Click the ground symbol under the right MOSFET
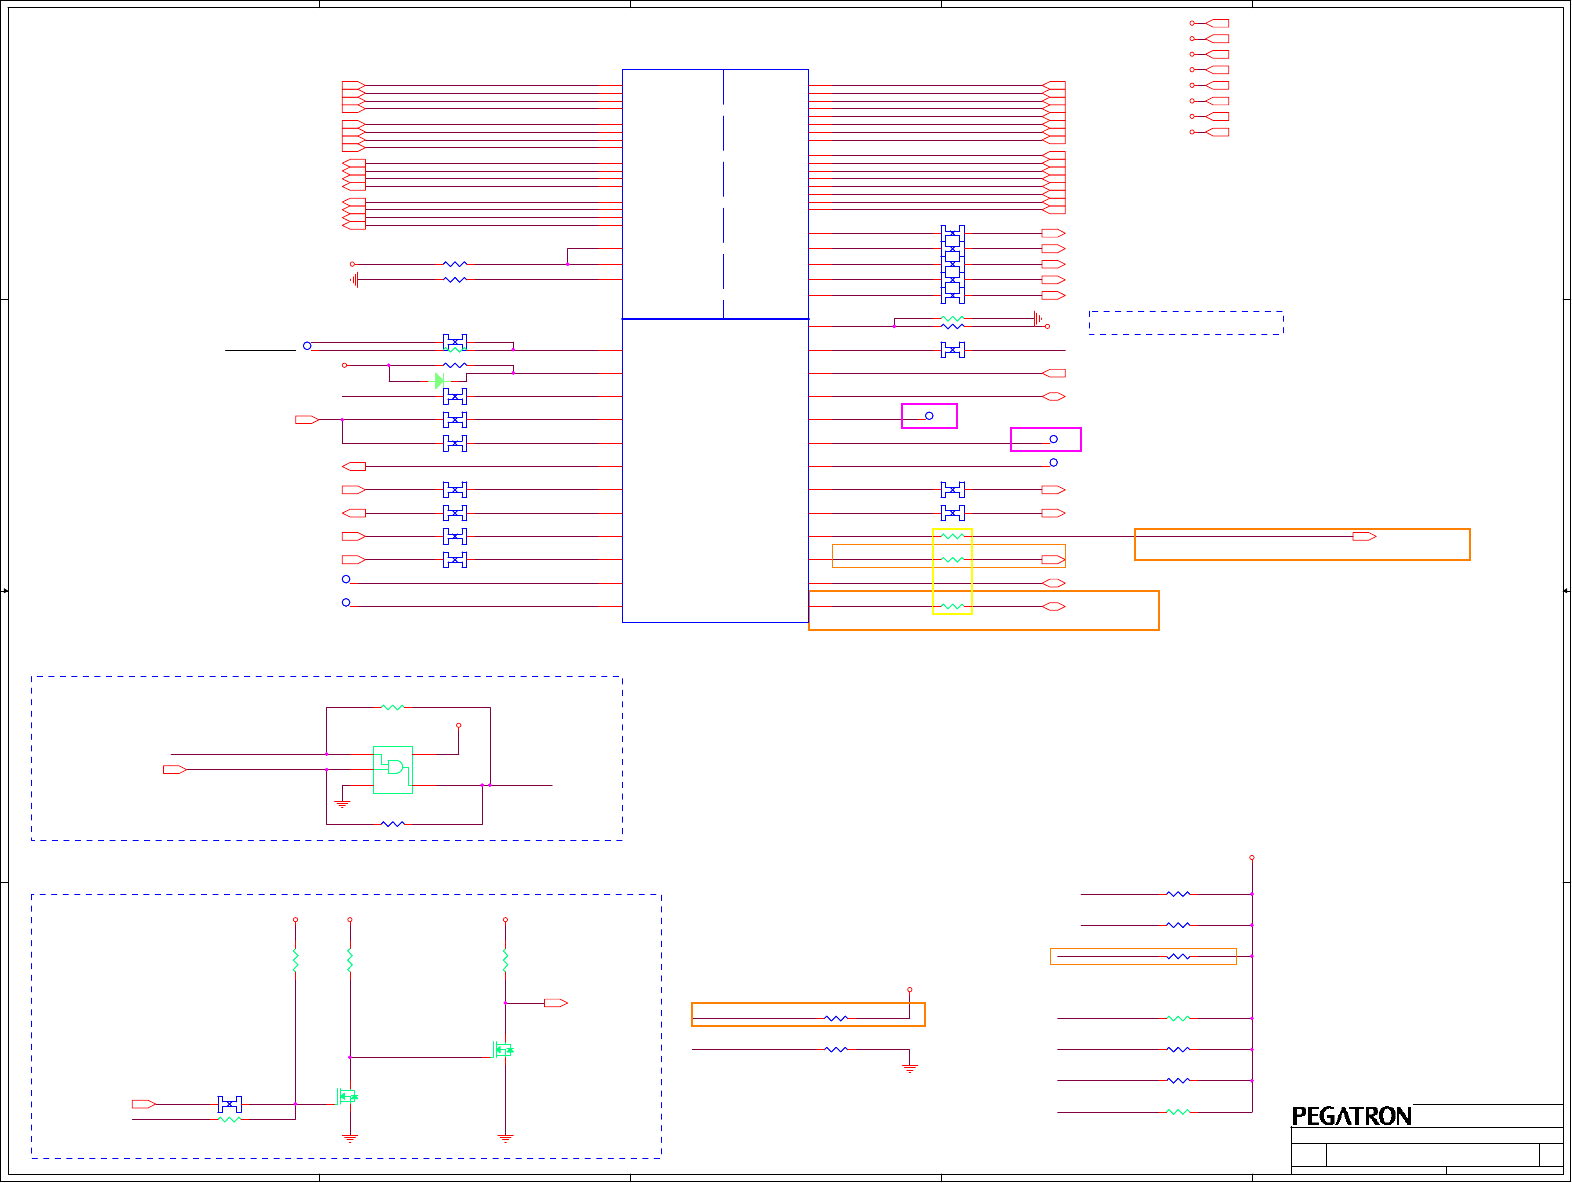 point(505,1137)
